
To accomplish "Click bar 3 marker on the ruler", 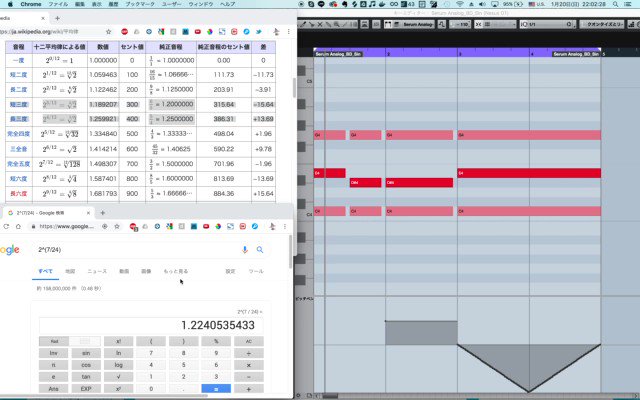I will (x=460, y=53).
